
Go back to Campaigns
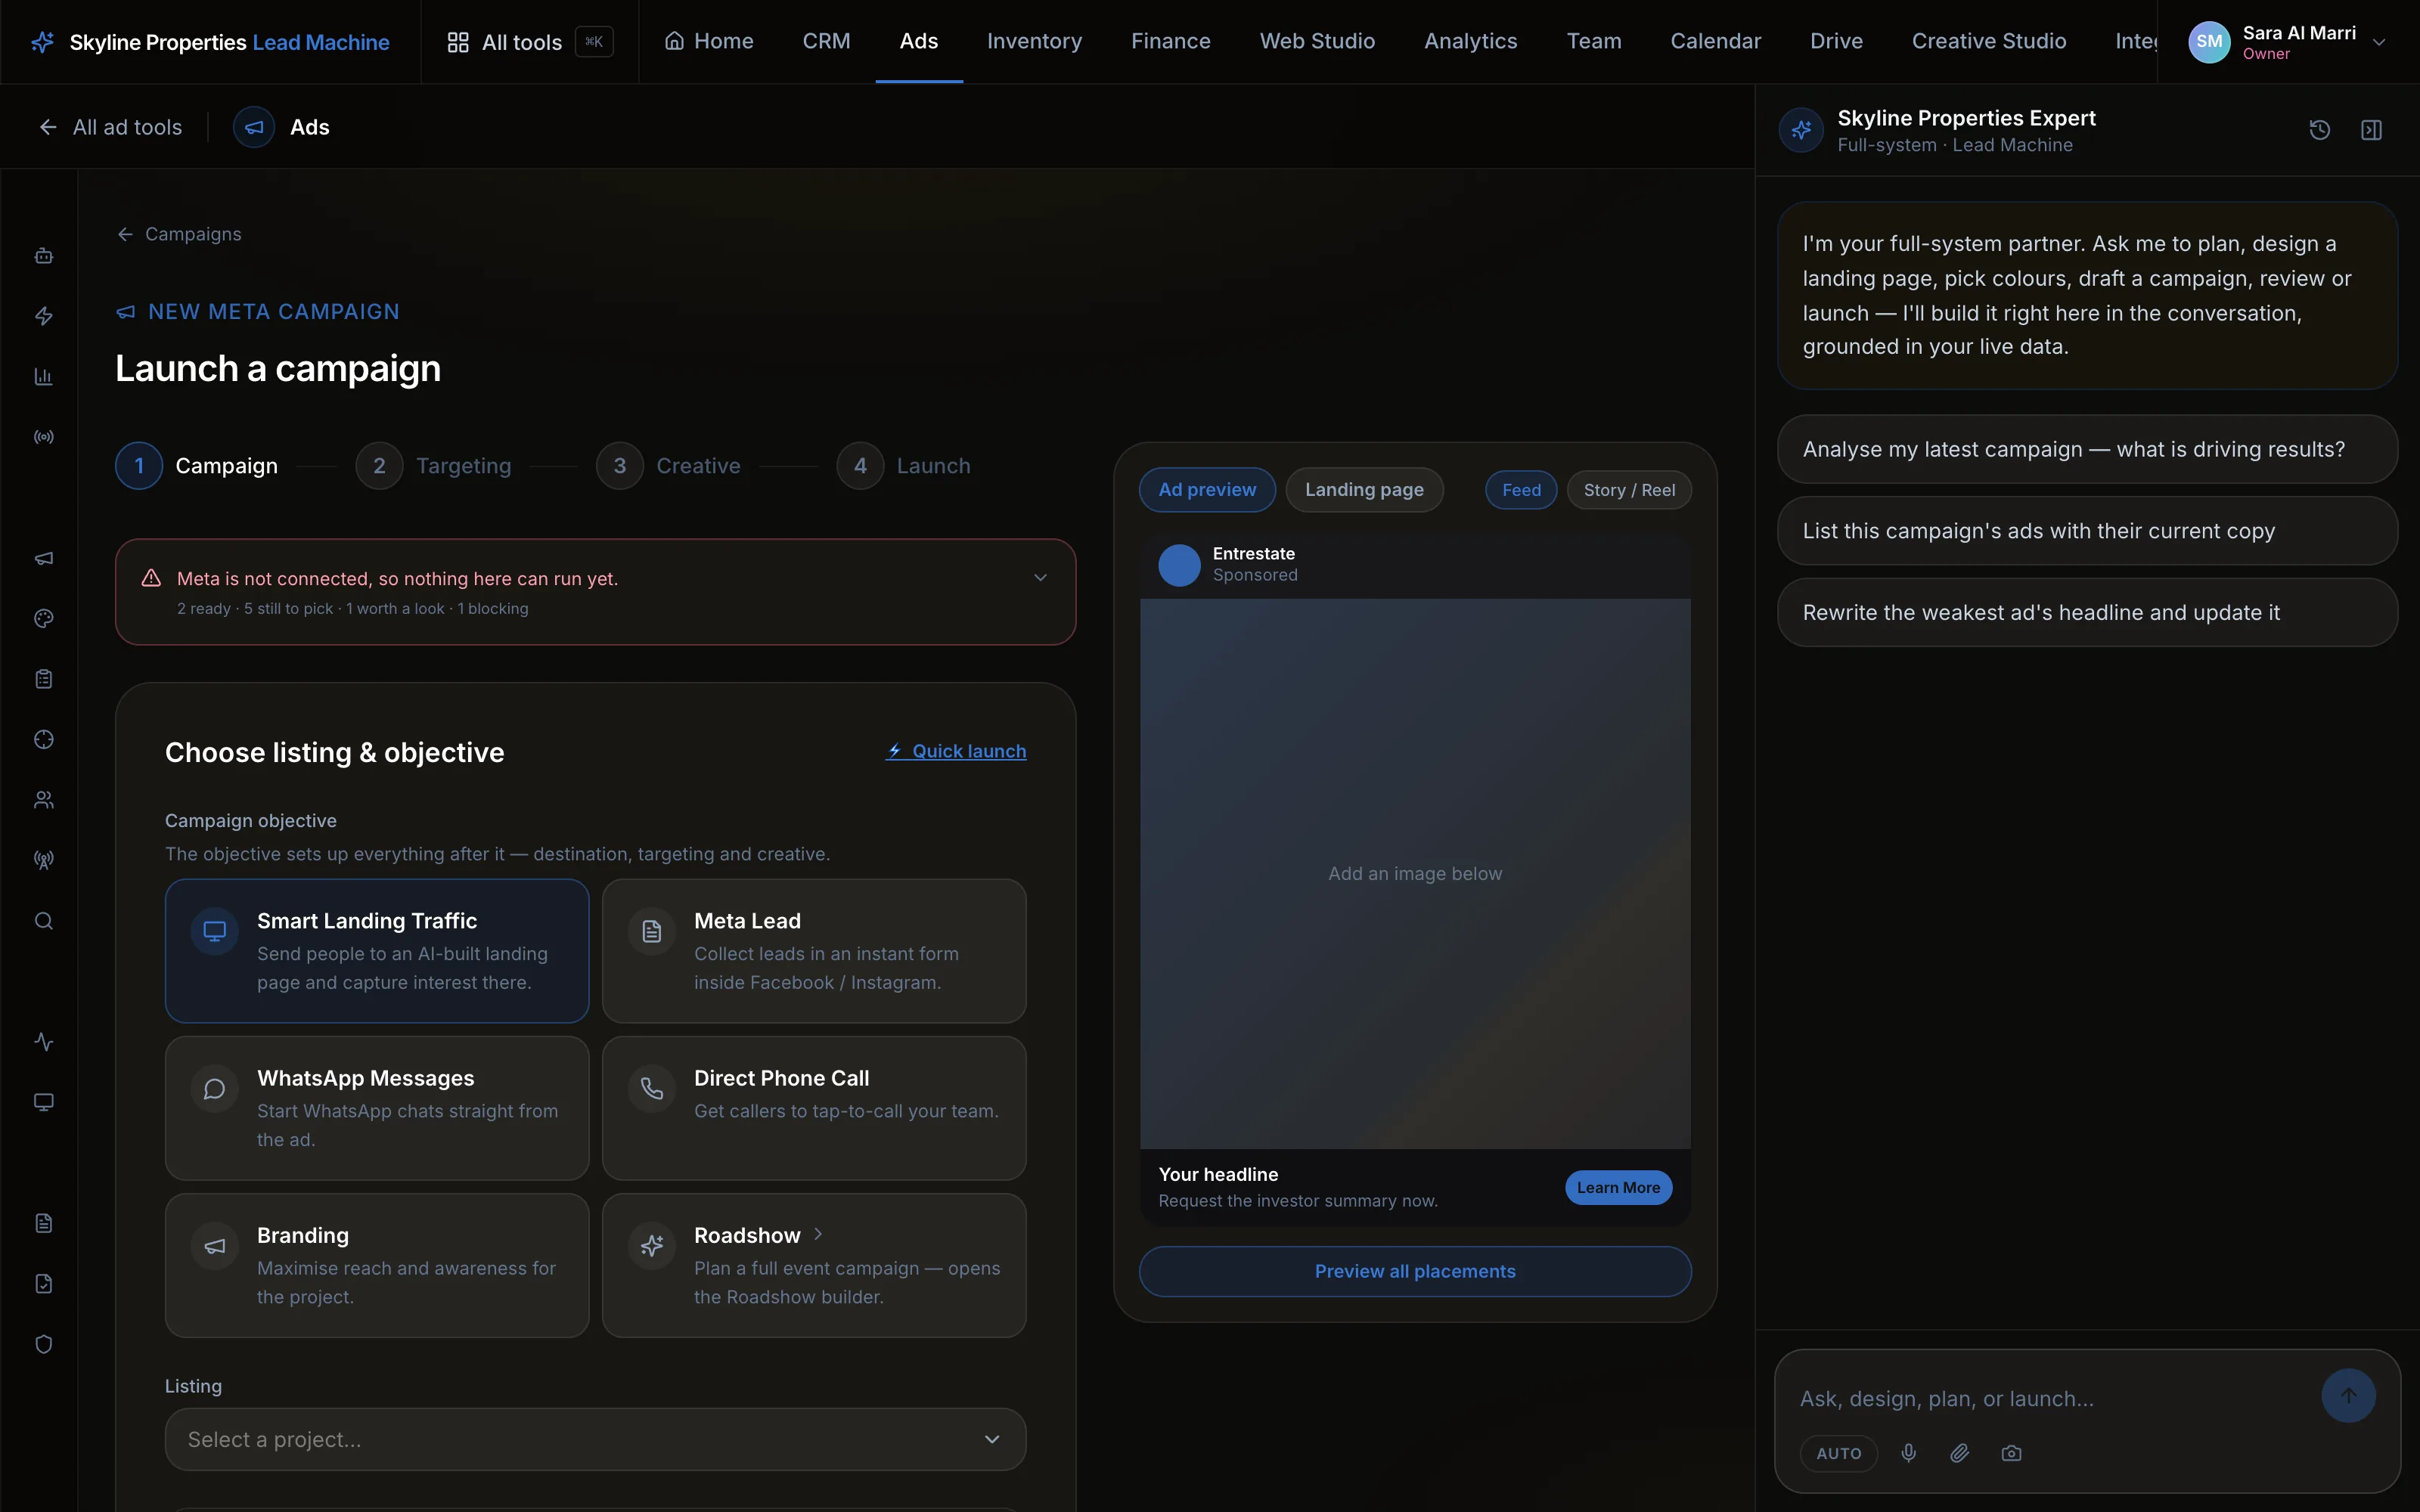[x=179, y=234]
